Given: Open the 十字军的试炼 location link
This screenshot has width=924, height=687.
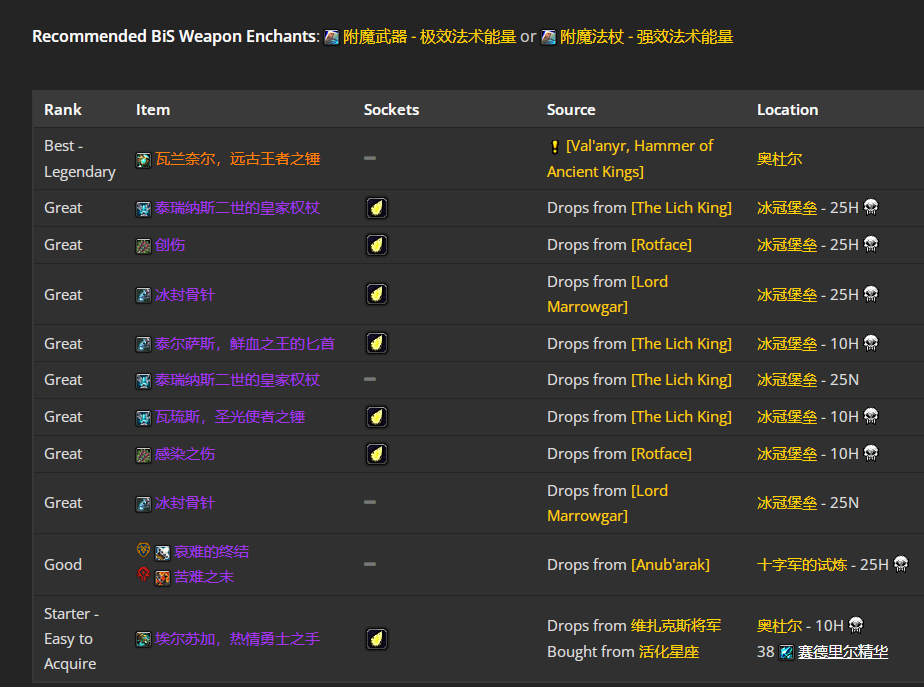Looking at the screenshot, I should pyautogui.click(x=800, y=564).
